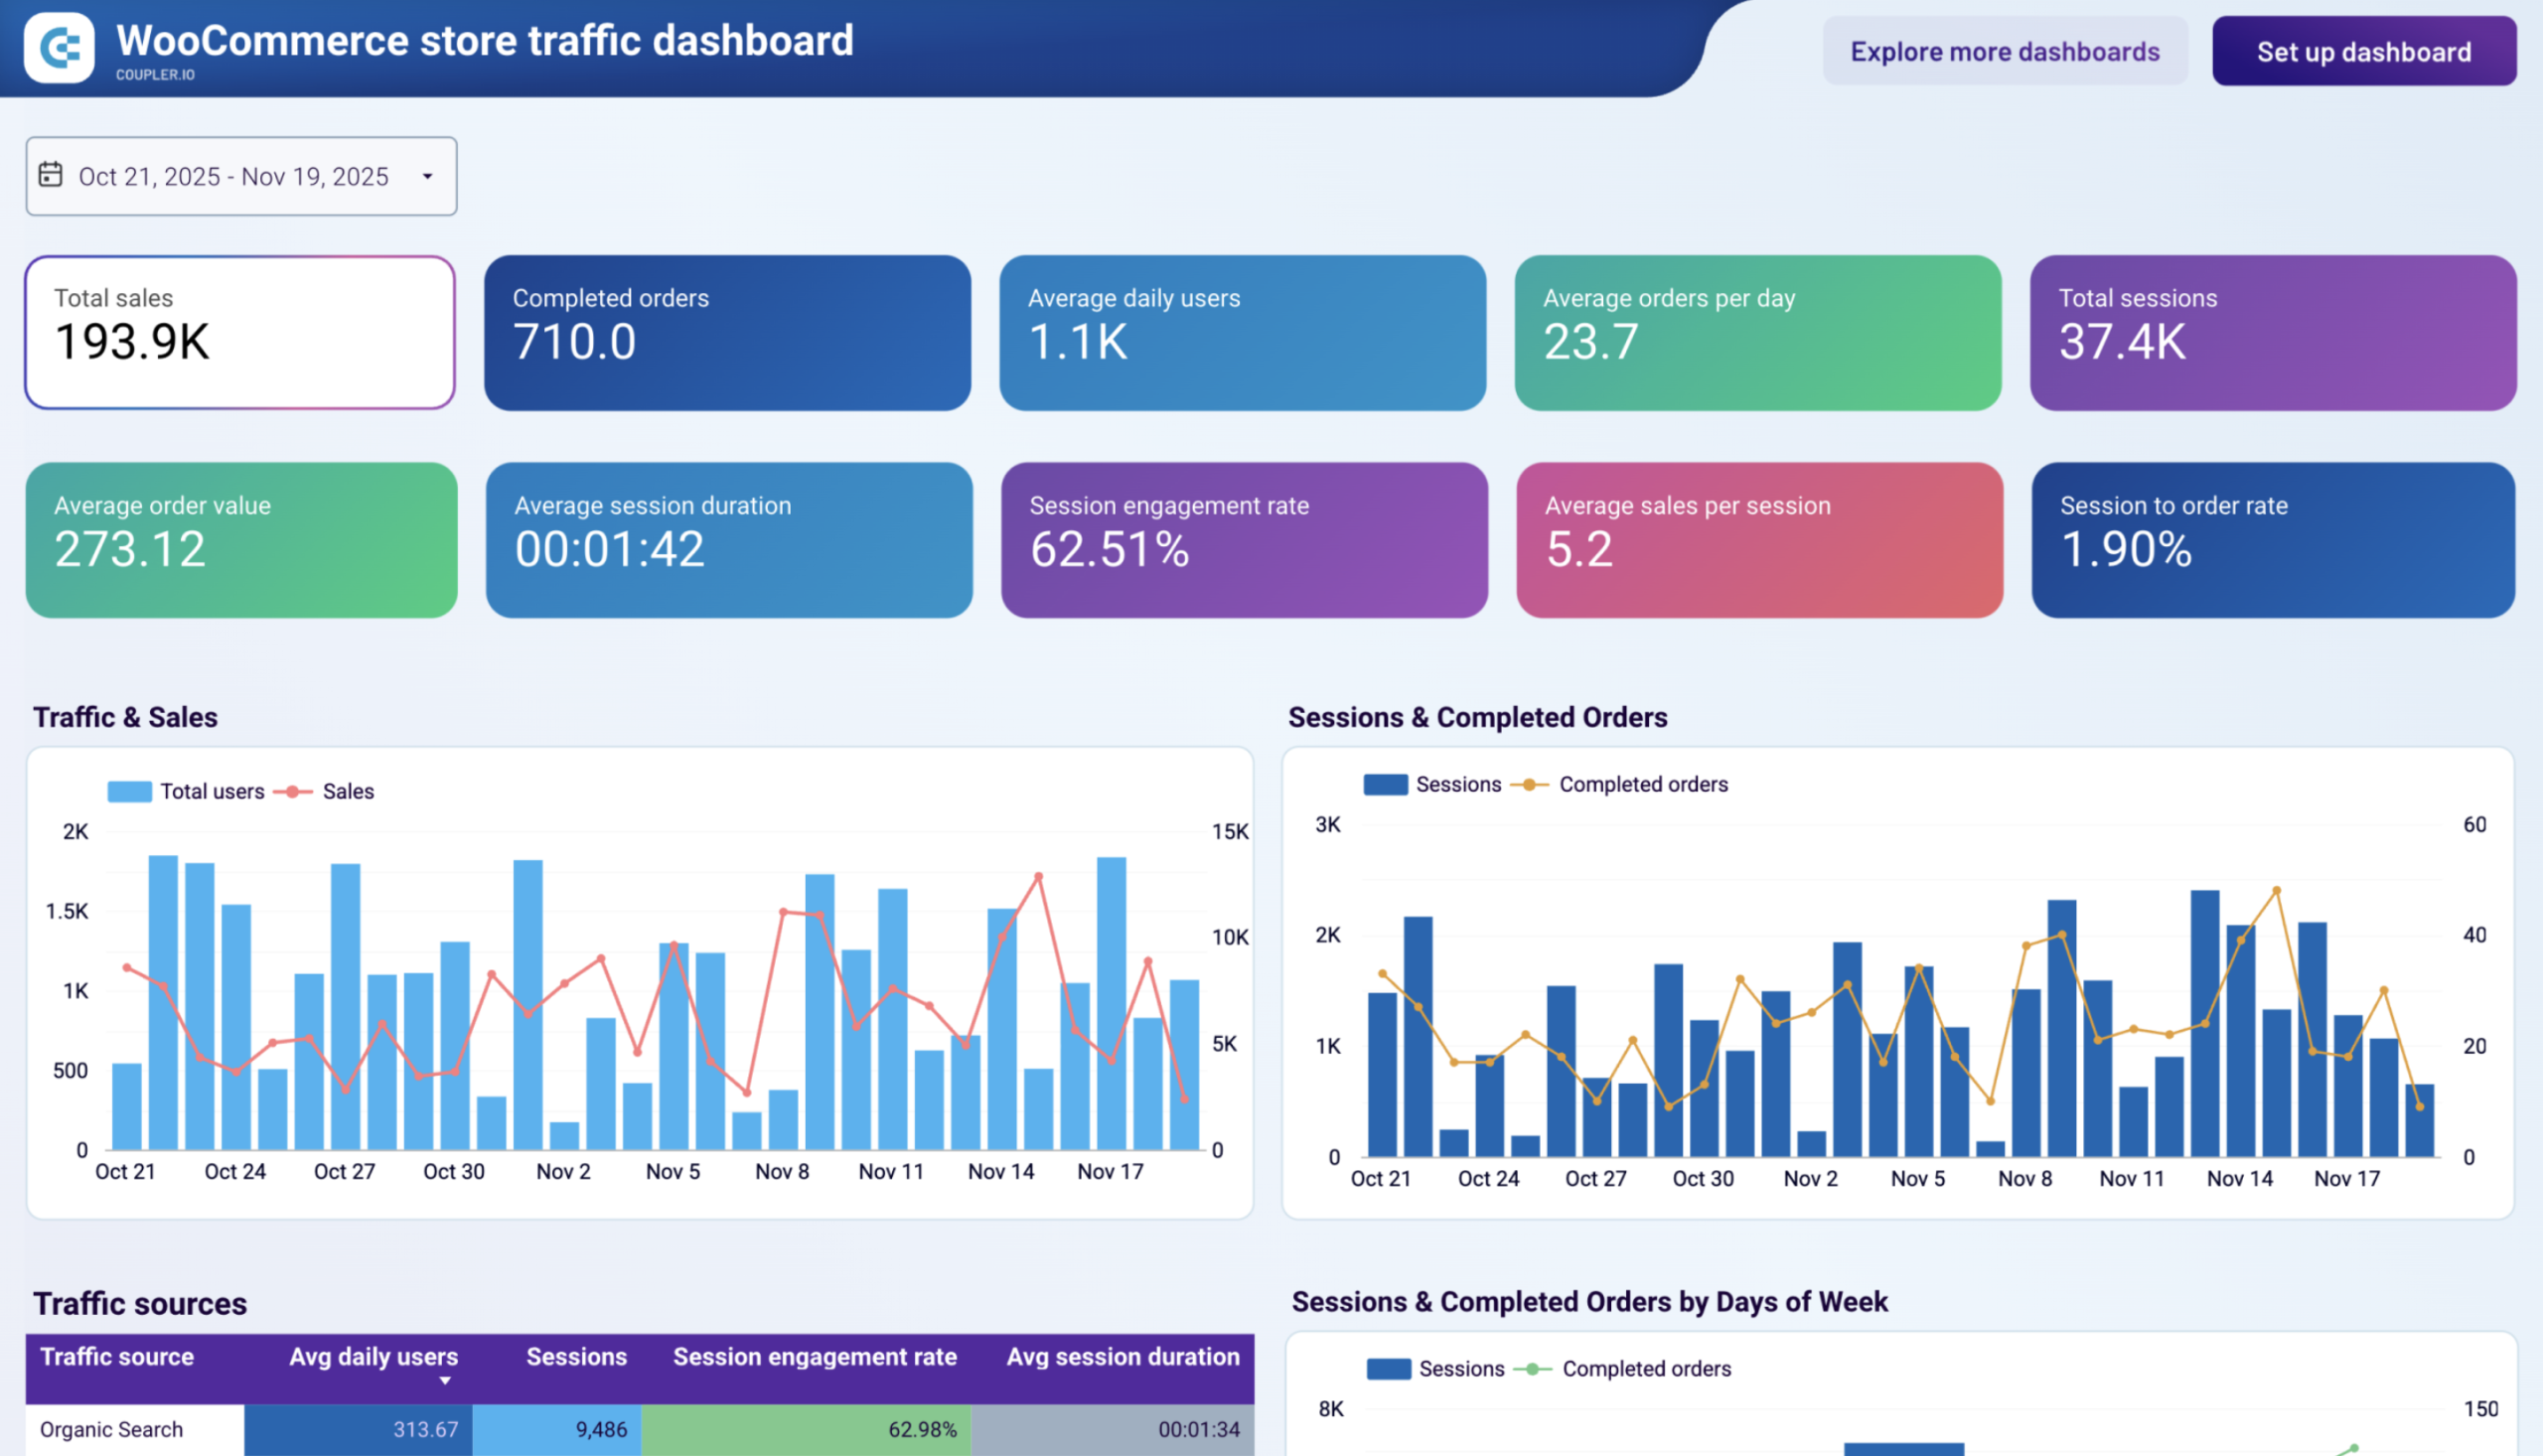Click the Coupler.io logo icon

click(58, 46)
